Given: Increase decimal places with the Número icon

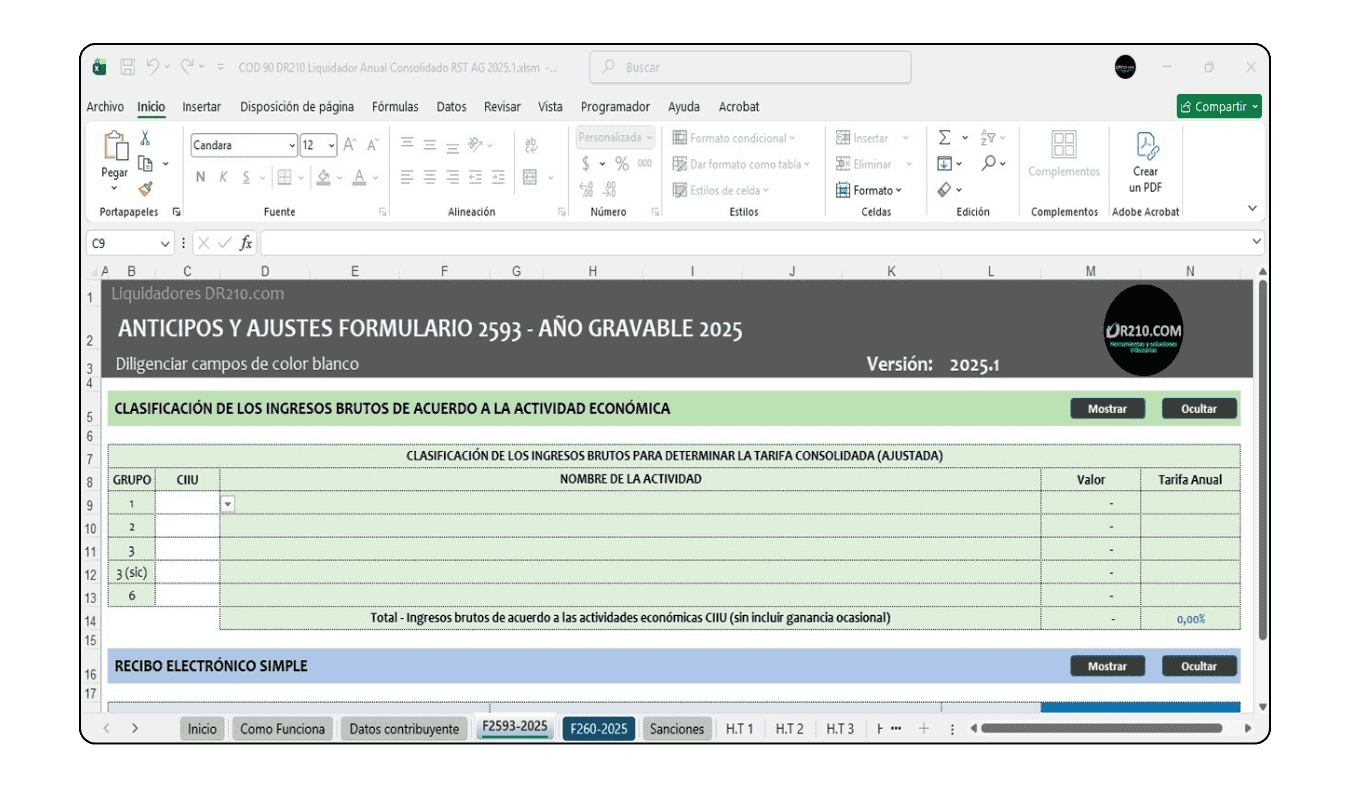Looking at the screenshot, I should (x=585, y=189).
